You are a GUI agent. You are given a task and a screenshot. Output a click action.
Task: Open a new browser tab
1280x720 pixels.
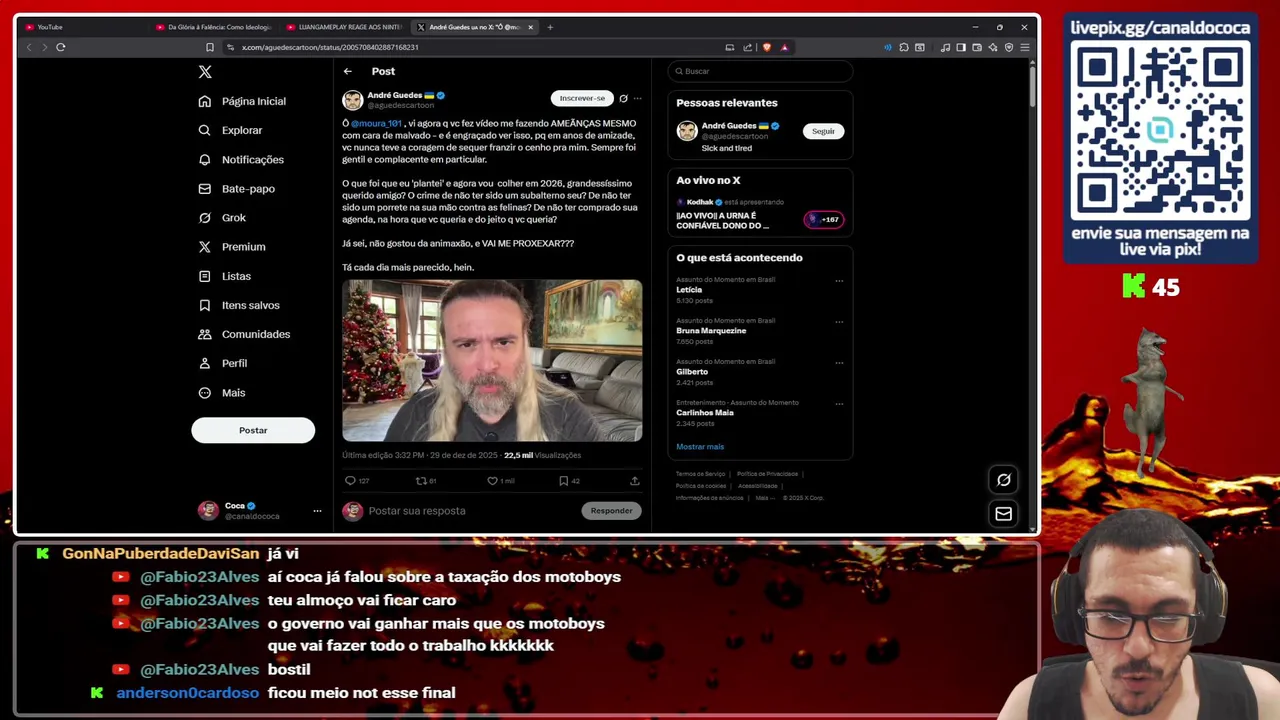[550, 27]
